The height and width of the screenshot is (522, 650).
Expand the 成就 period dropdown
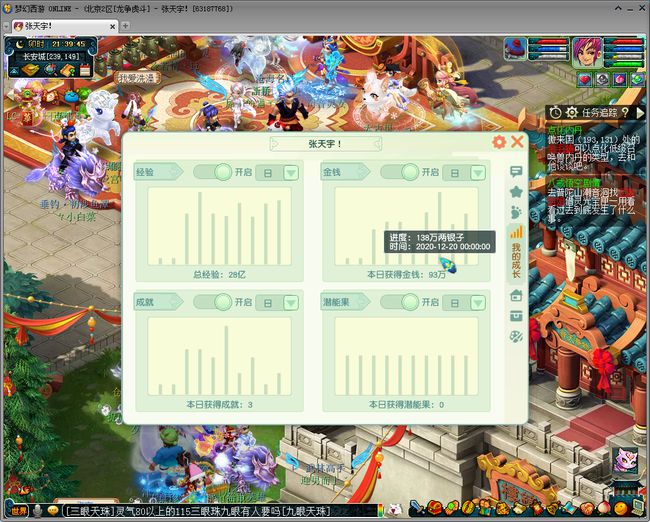click(x=291, y=303)
